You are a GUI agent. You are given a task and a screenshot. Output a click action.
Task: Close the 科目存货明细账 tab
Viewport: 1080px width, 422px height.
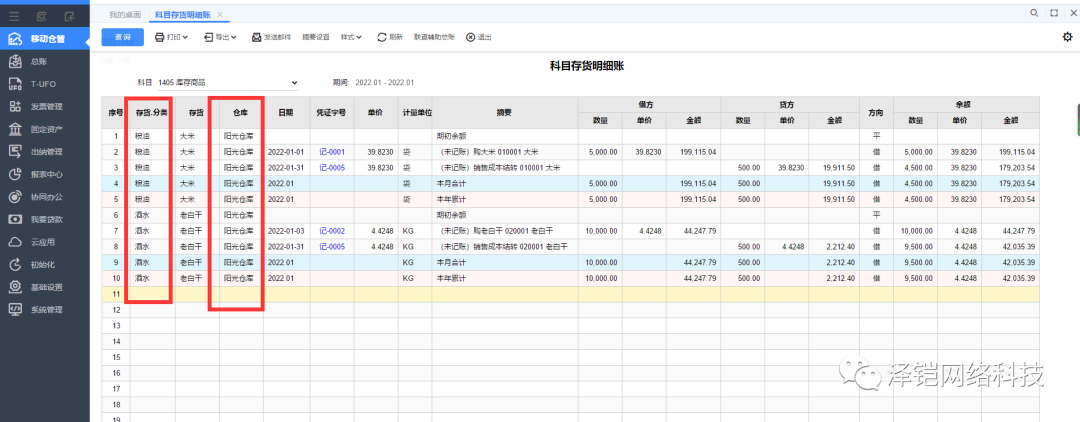point(220,15)
